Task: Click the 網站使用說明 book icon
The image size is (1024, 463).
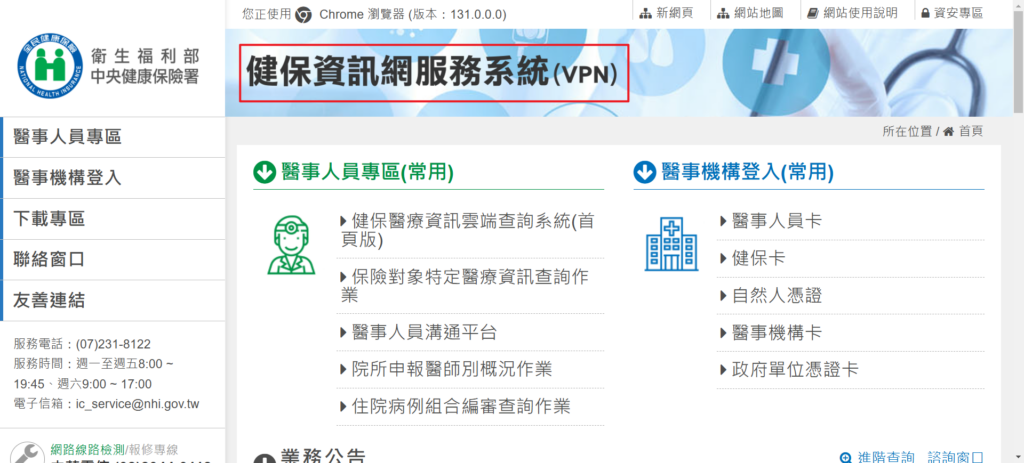Action: tap(812, 13)
